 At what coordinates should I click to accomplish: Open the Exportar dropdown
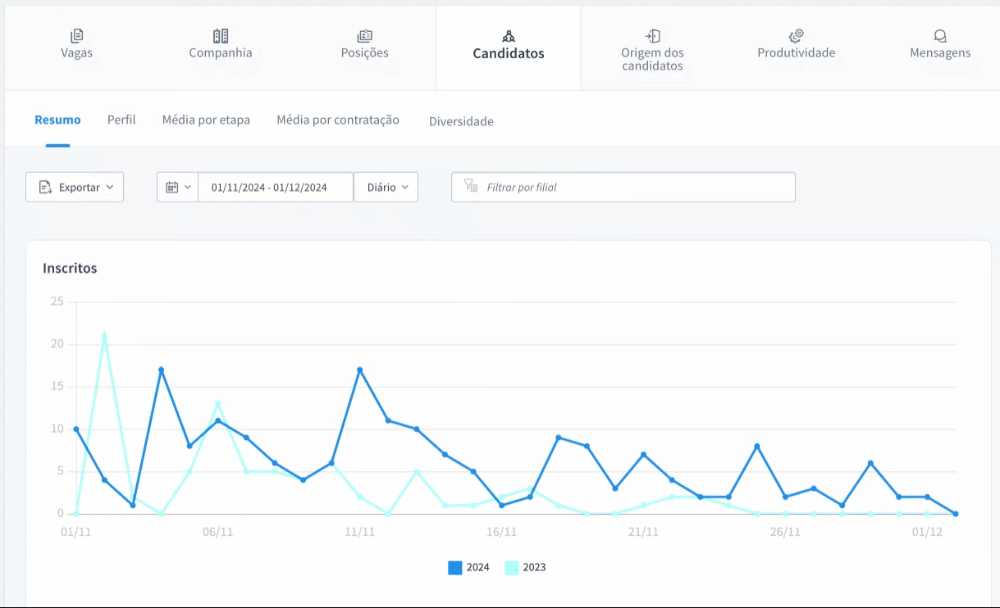pyautogui.click(x=75, y=187)
